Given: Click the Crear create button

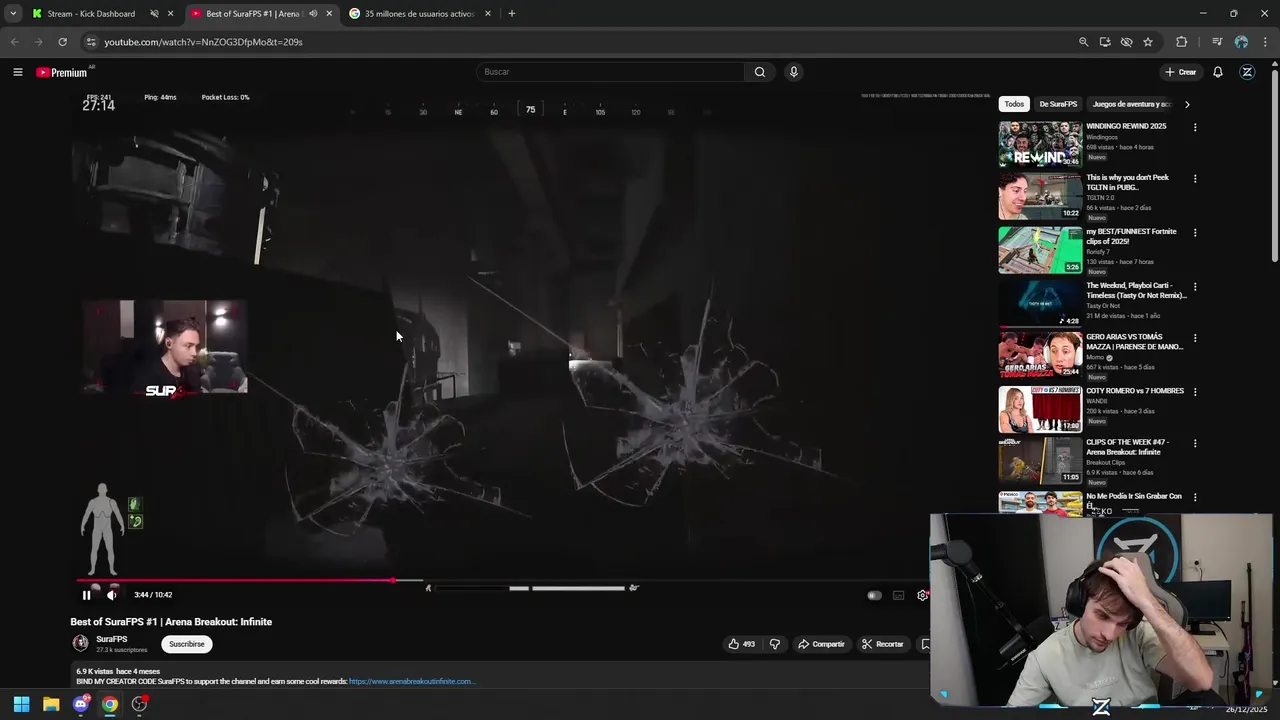Looking at the screenshot, I should (x=1181, y=72).
